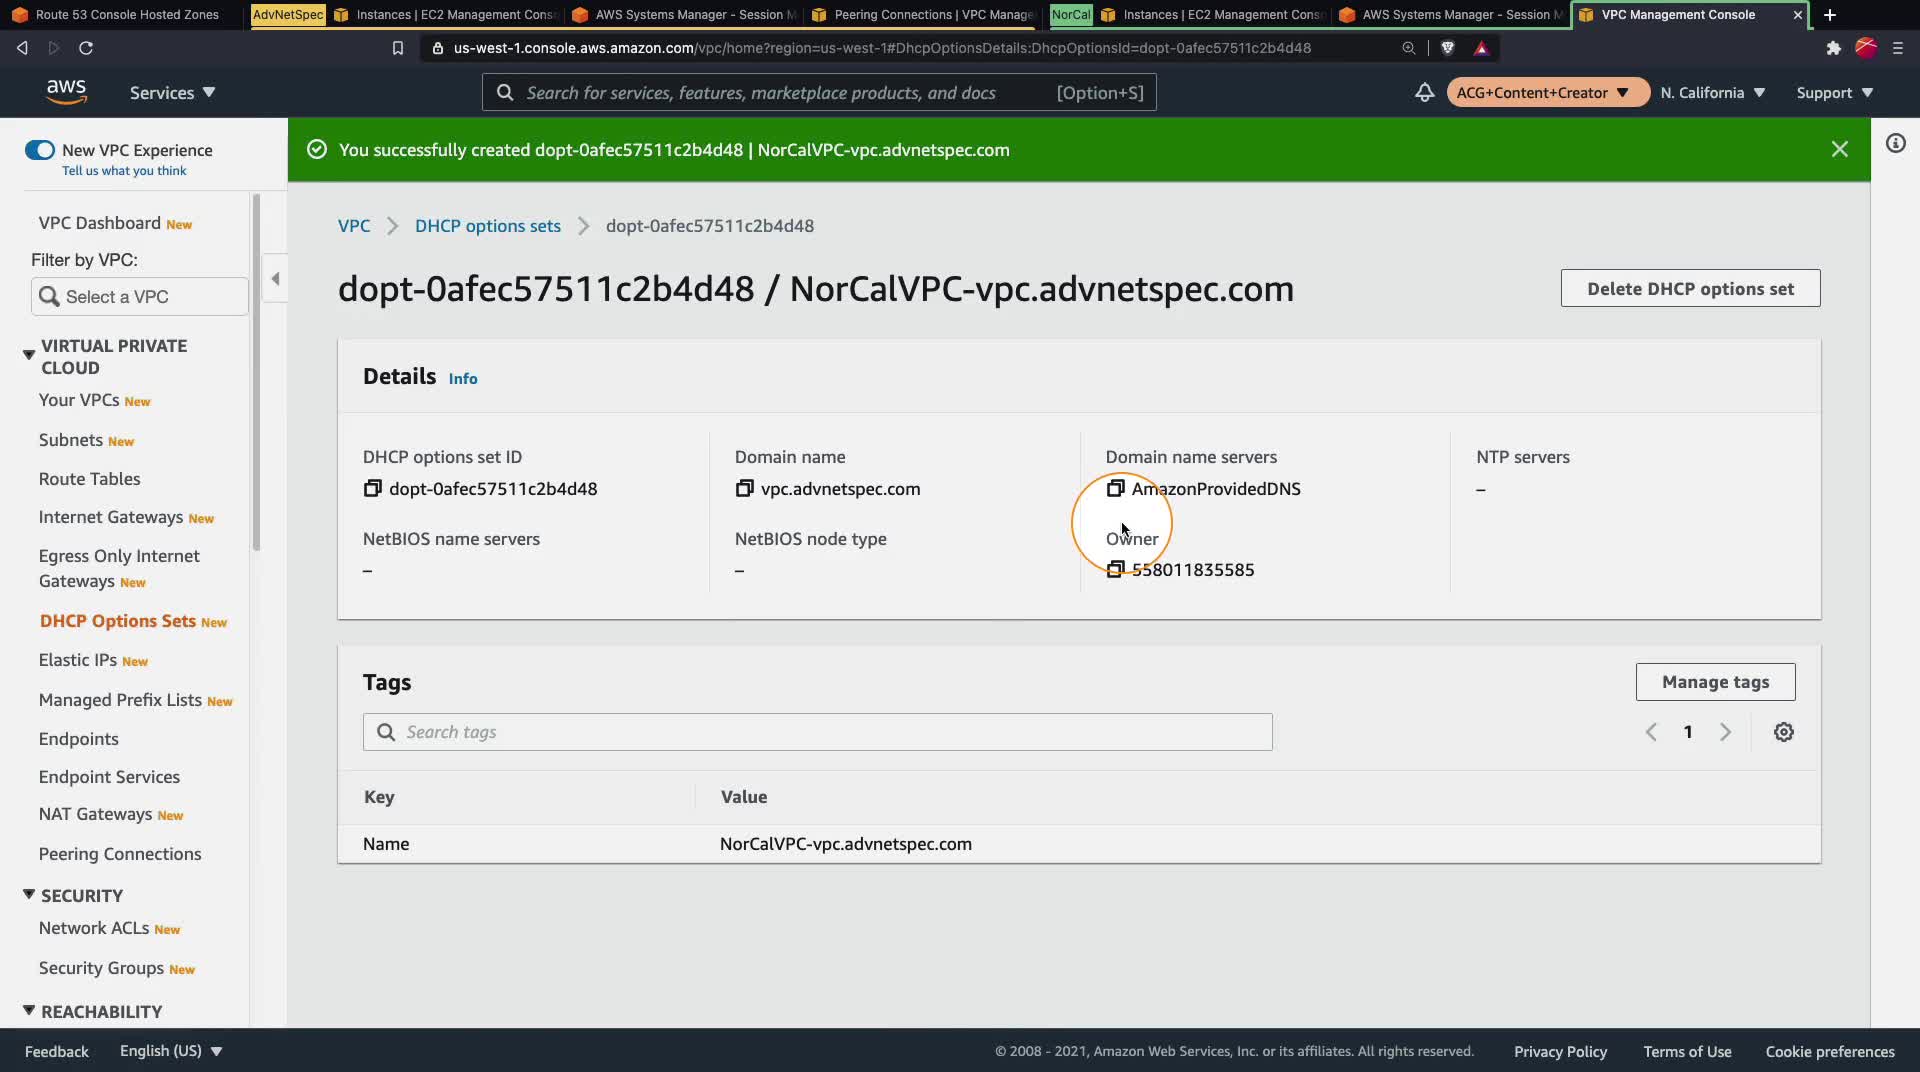This screenshot has height=1072, width=1920.
Task: Open the Support dropdown
Action: (x=1834, y=92)
